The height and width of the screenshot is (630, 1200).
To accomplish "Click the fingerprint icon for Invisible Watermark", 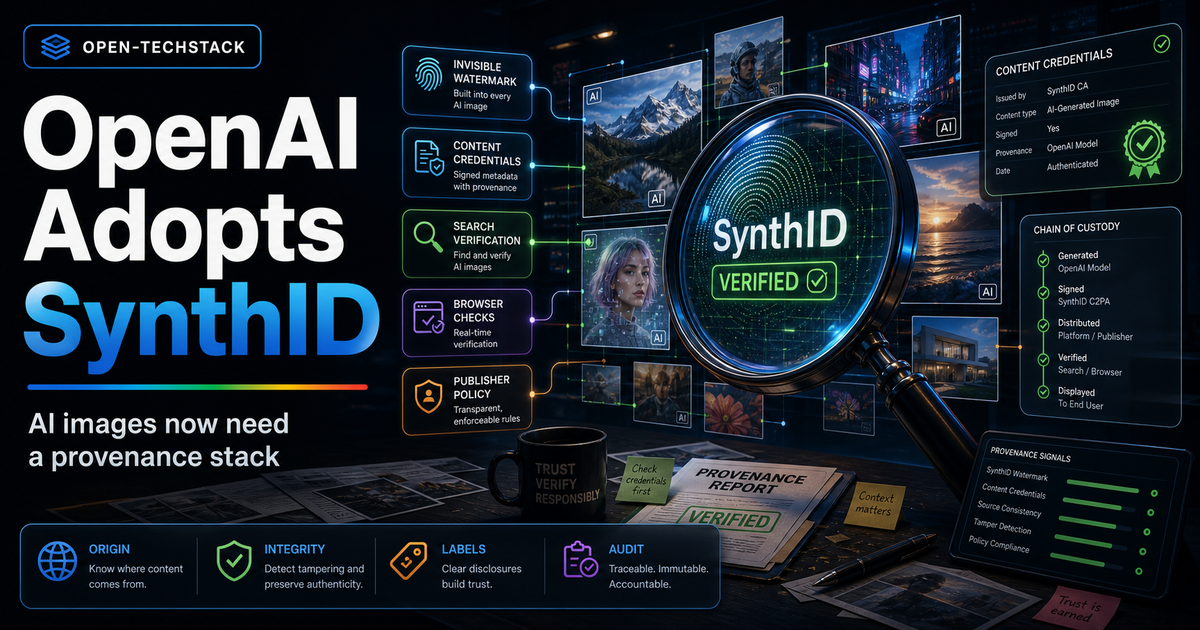I will tap(427, 76).
